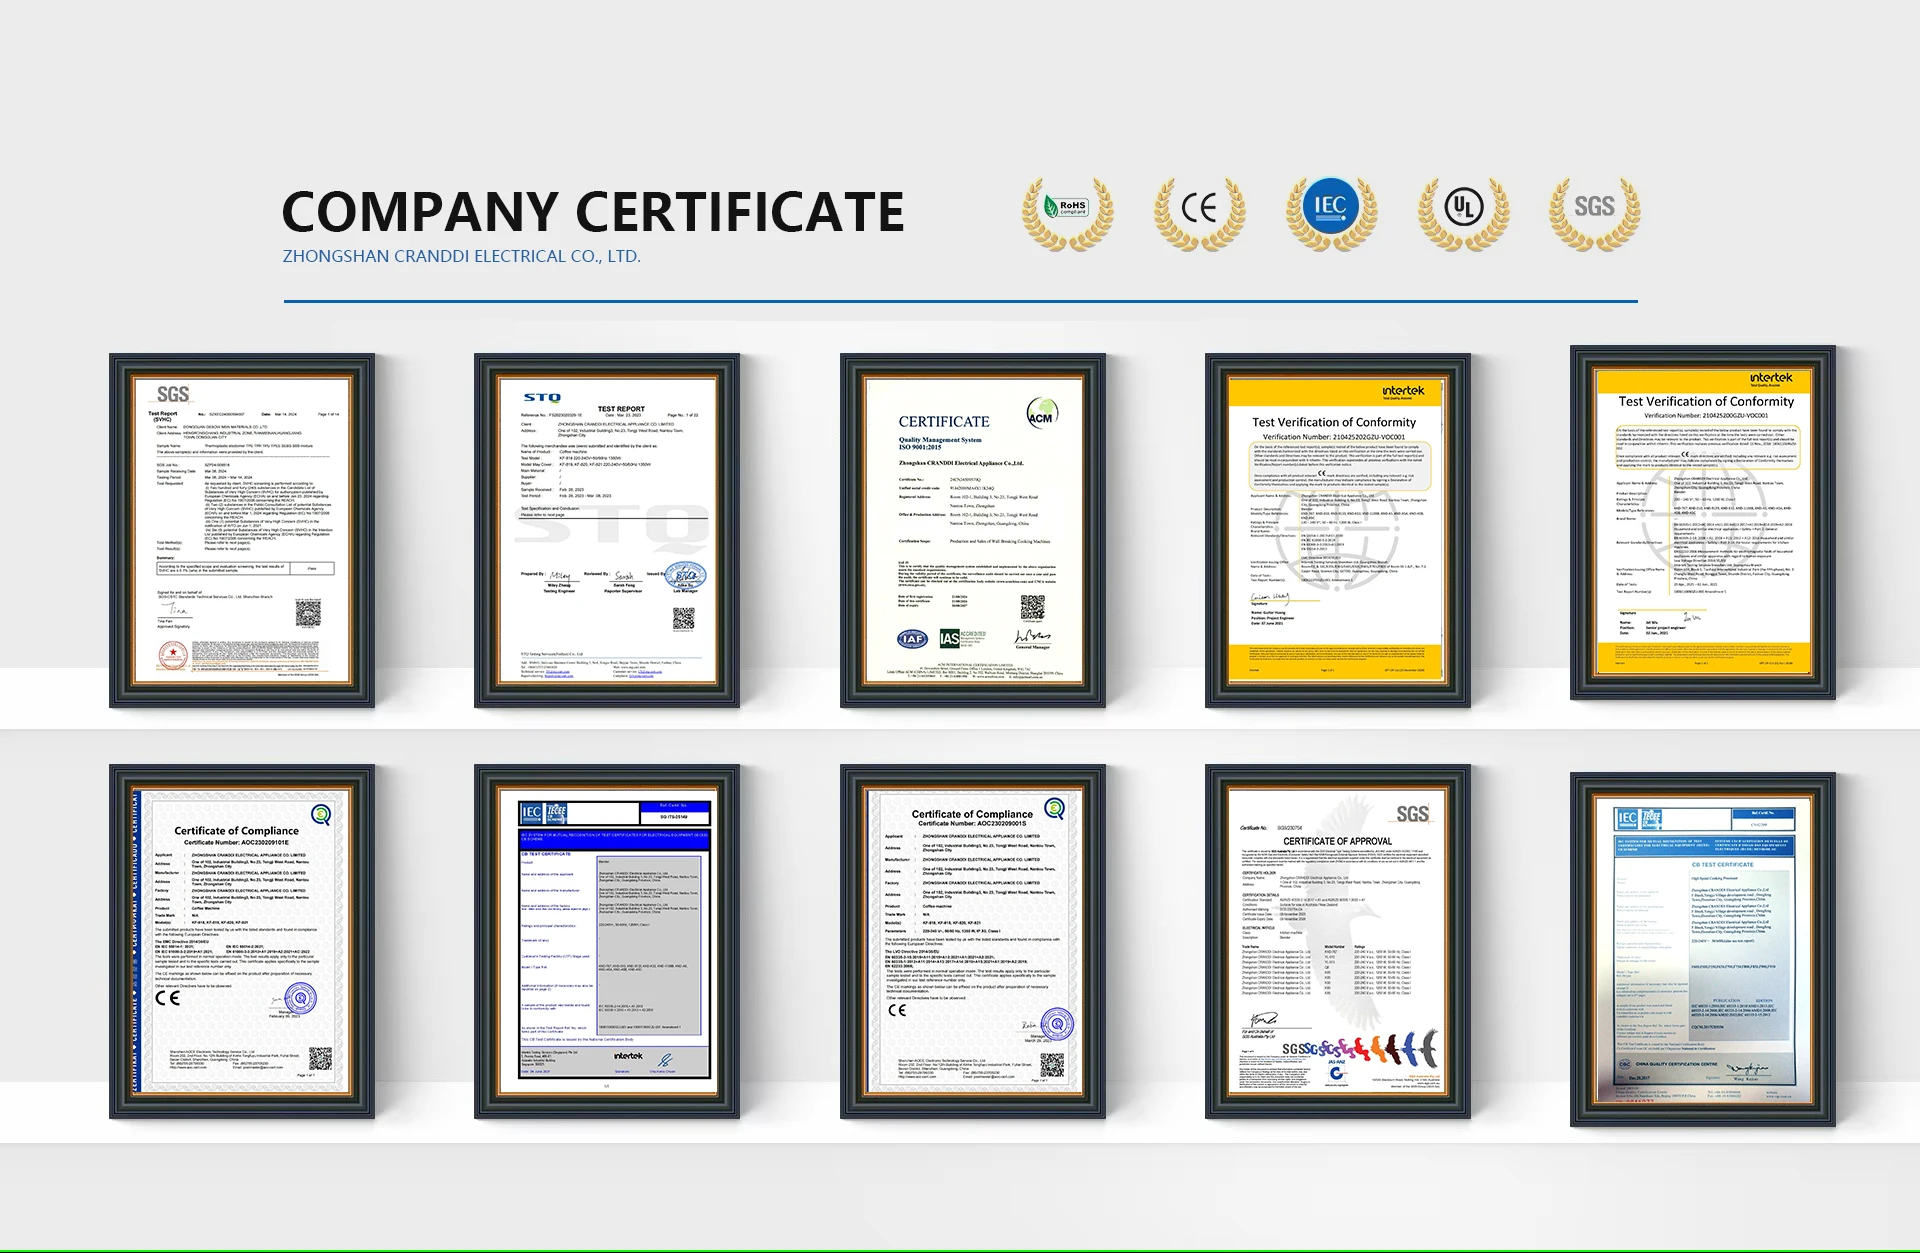Open the ISO 9001:2015 Certificate frame
Screen dimensions: 1920x1253
point(973,530)
